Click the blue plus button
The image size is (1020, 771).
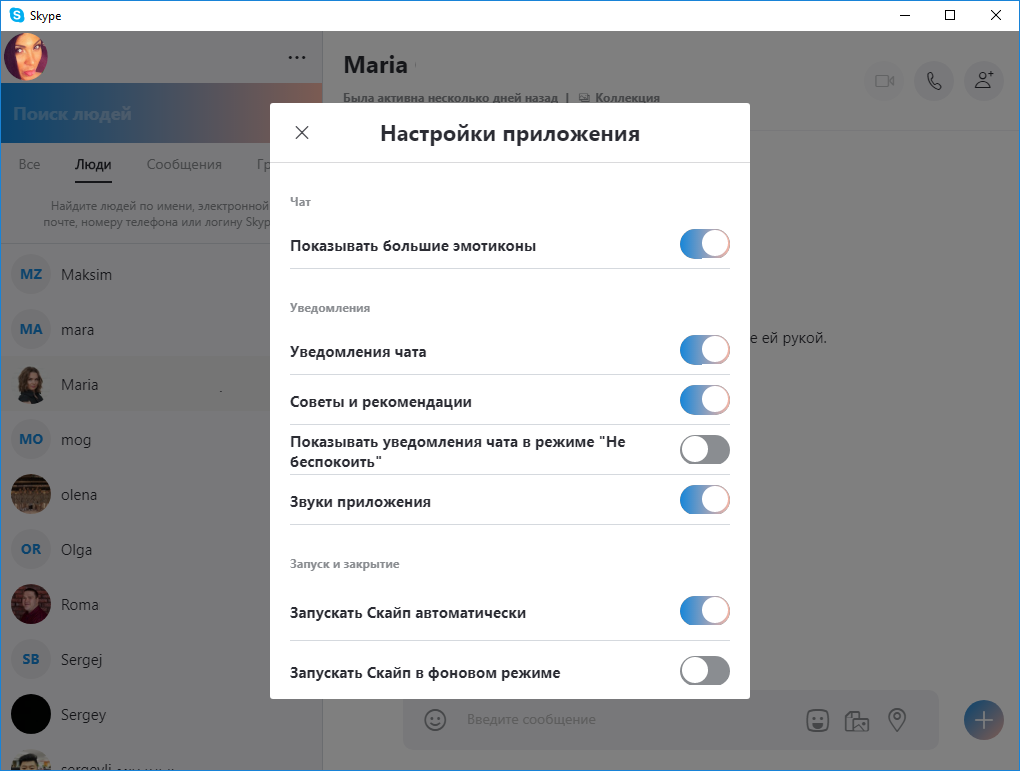coord(984,720)
